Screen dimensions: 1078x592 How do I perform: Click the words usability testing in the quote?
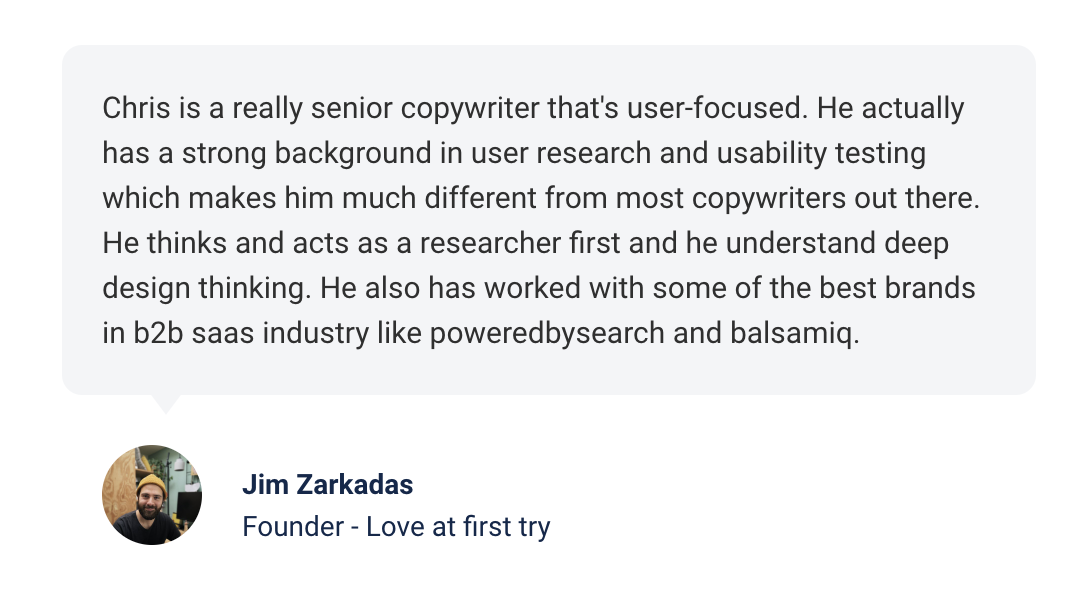[821, 154]
